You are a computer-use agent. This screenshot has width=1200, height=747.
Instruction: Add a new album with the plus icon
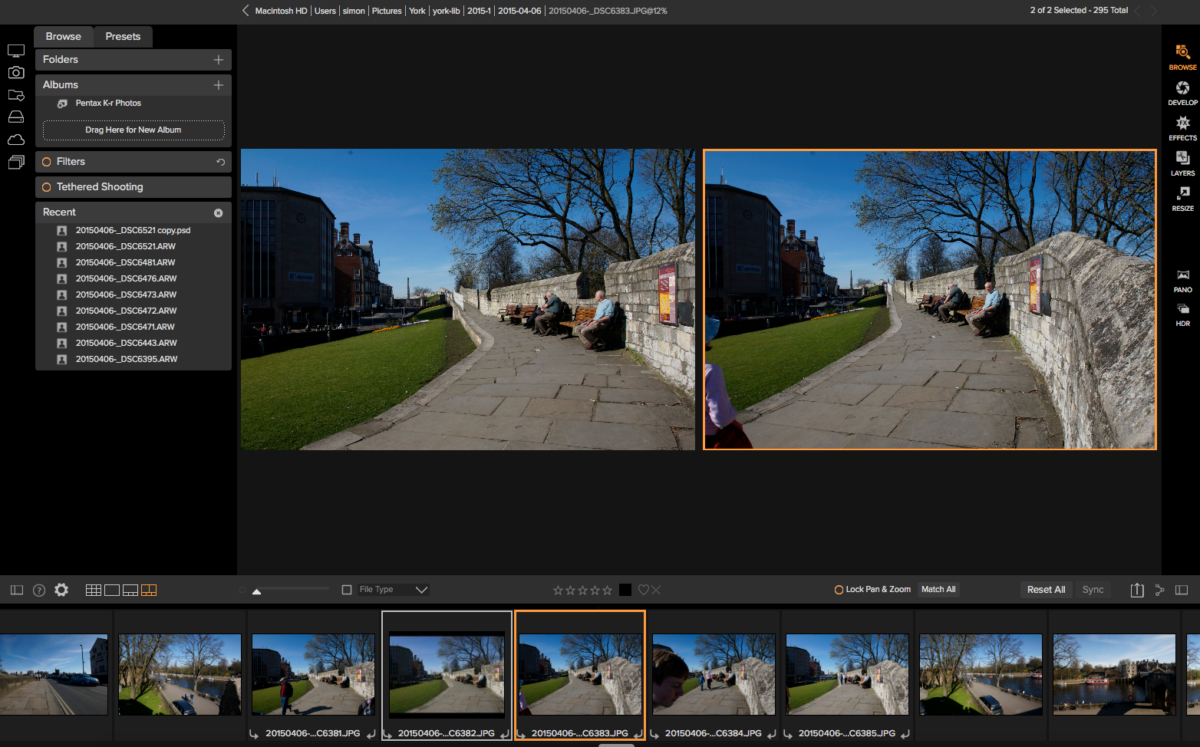point(218,85)
